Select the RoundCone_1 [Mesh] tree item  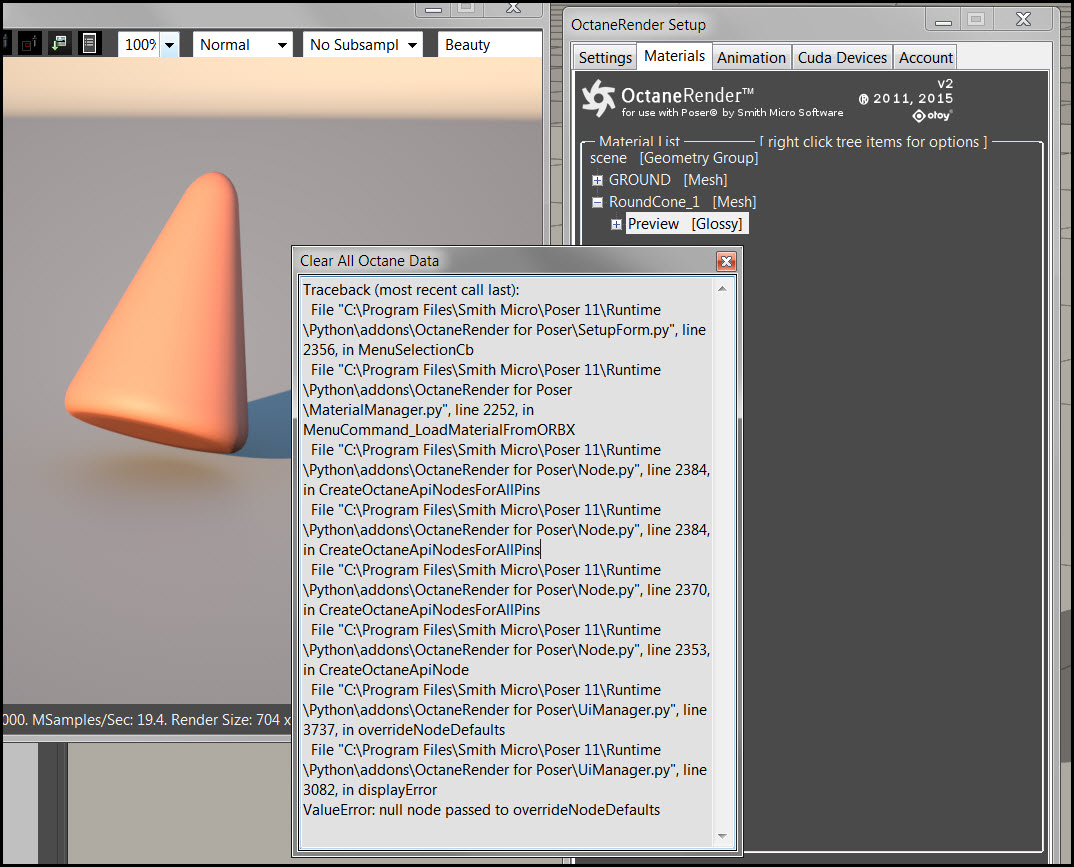(682, 202)
